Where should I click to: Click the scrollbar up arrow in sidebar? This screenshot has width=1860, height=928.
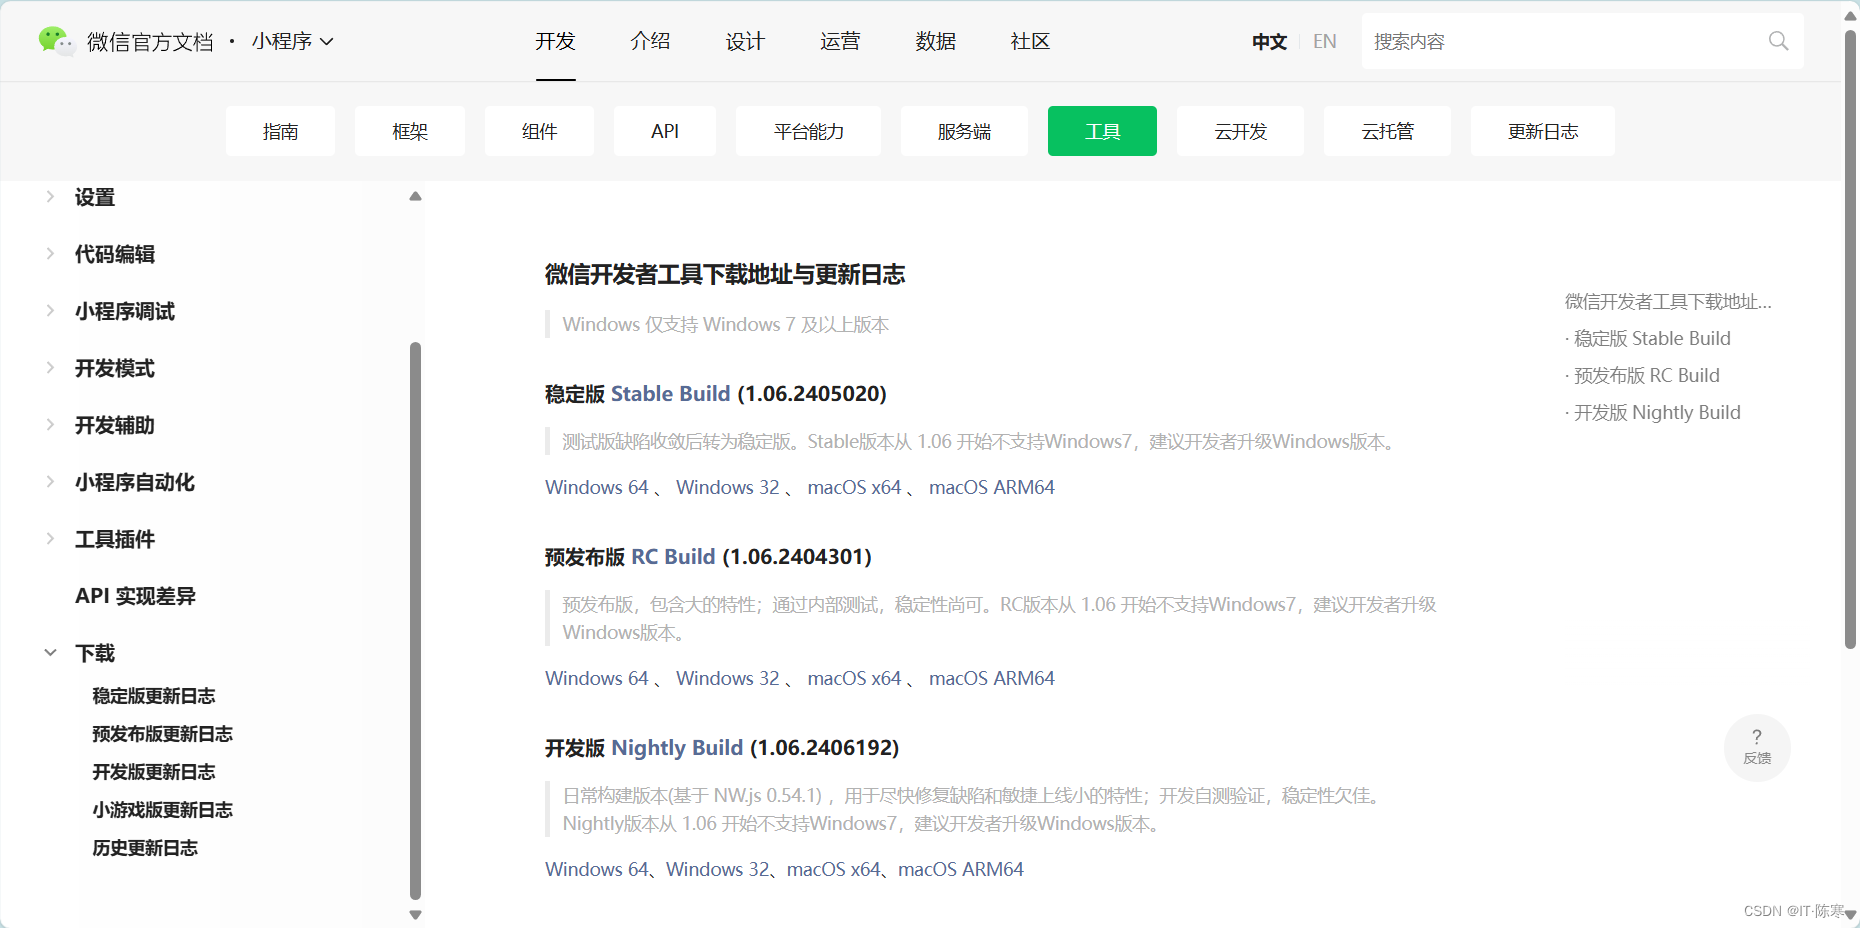(415, 196)
